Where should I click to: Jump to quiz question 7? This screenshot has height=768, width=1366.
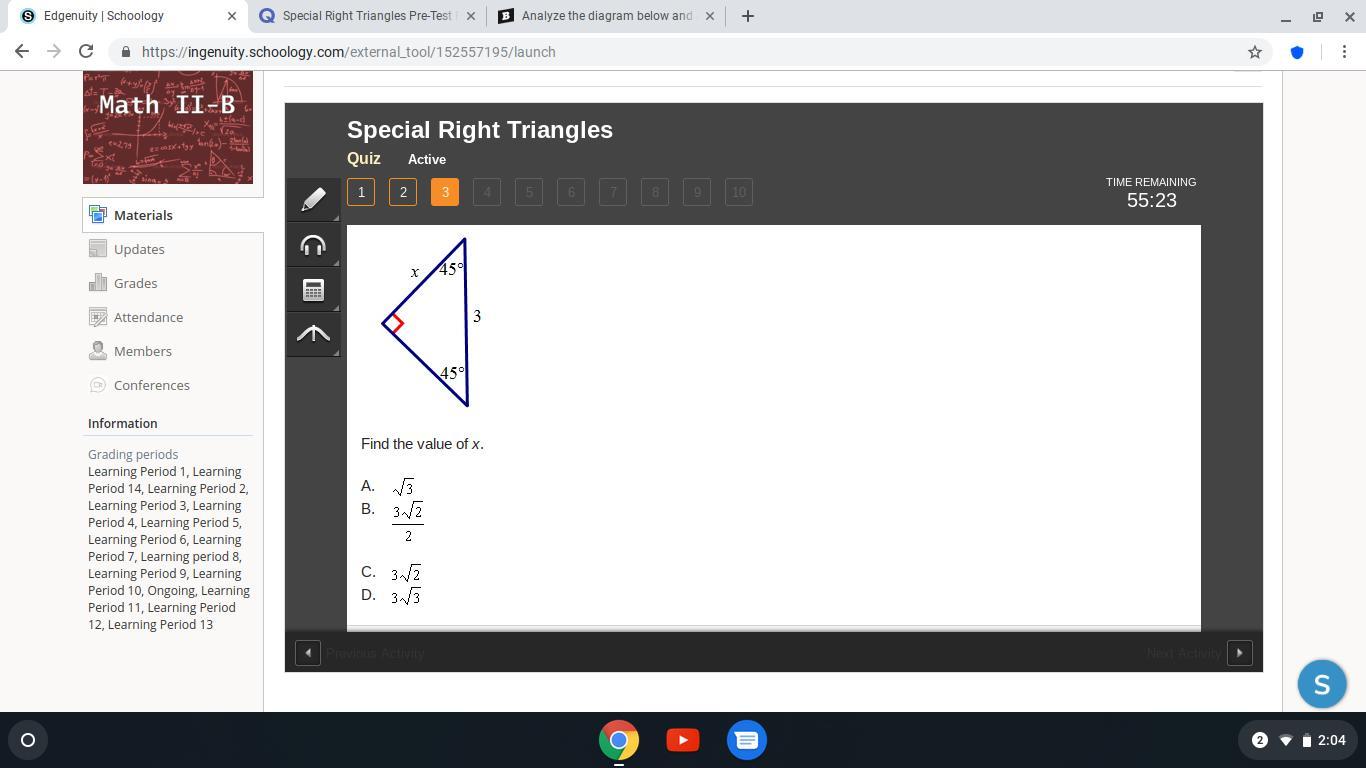(x=613, y=192)
